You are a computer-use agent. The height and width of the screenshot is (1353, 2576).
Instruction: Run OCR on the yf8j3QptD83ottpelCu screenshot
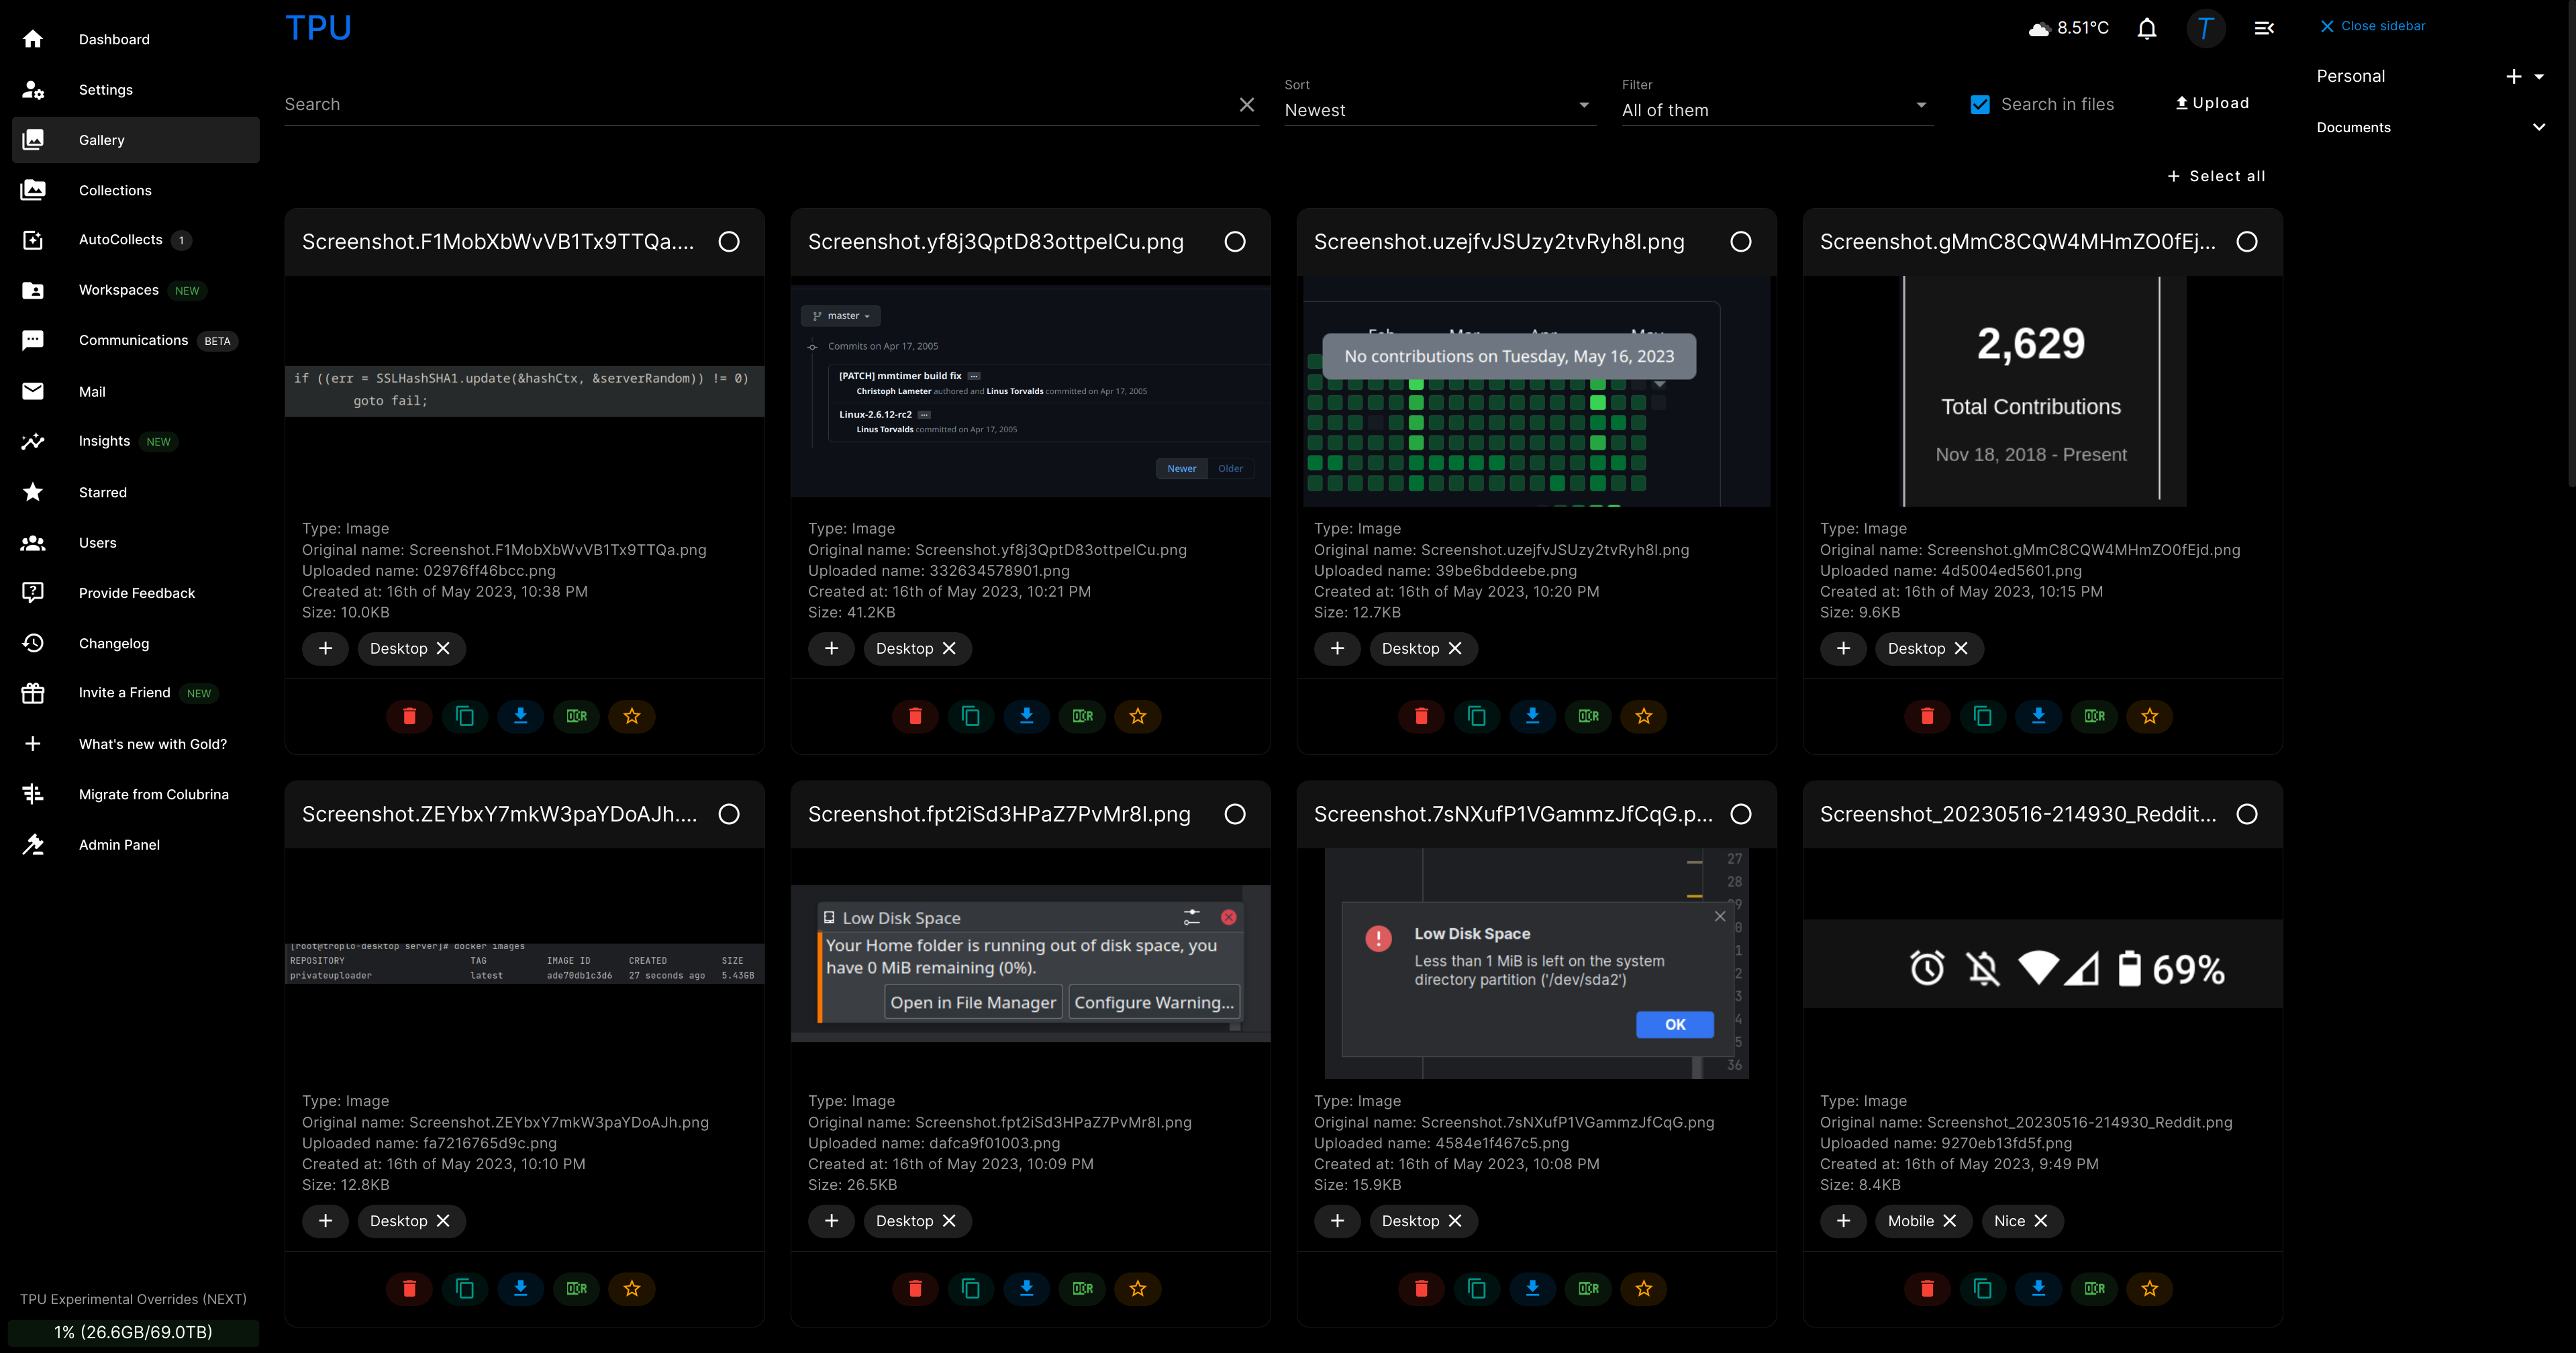(x=1082, y=716)
